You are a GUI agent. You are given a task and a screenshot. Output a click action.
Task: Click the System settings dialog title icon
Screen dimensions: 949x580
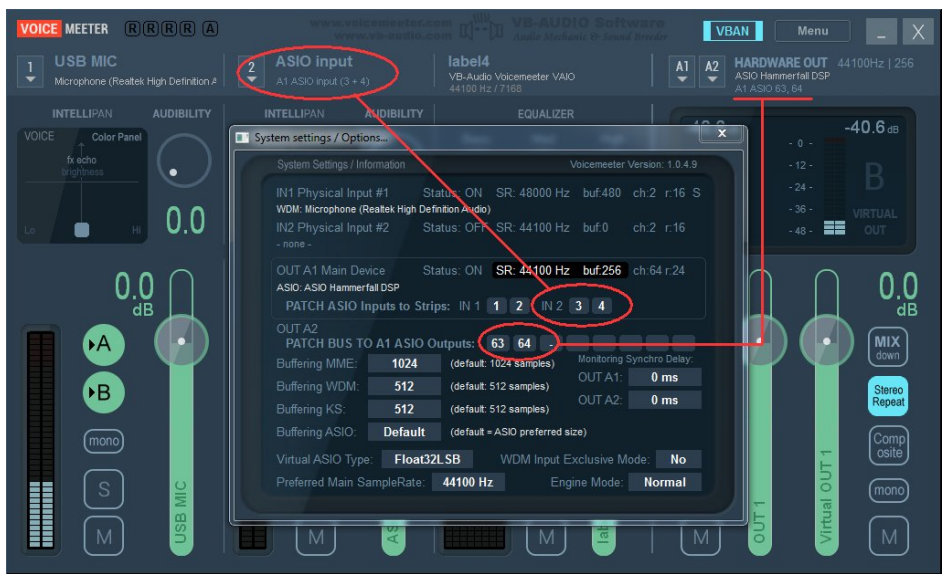click(242, 138)
